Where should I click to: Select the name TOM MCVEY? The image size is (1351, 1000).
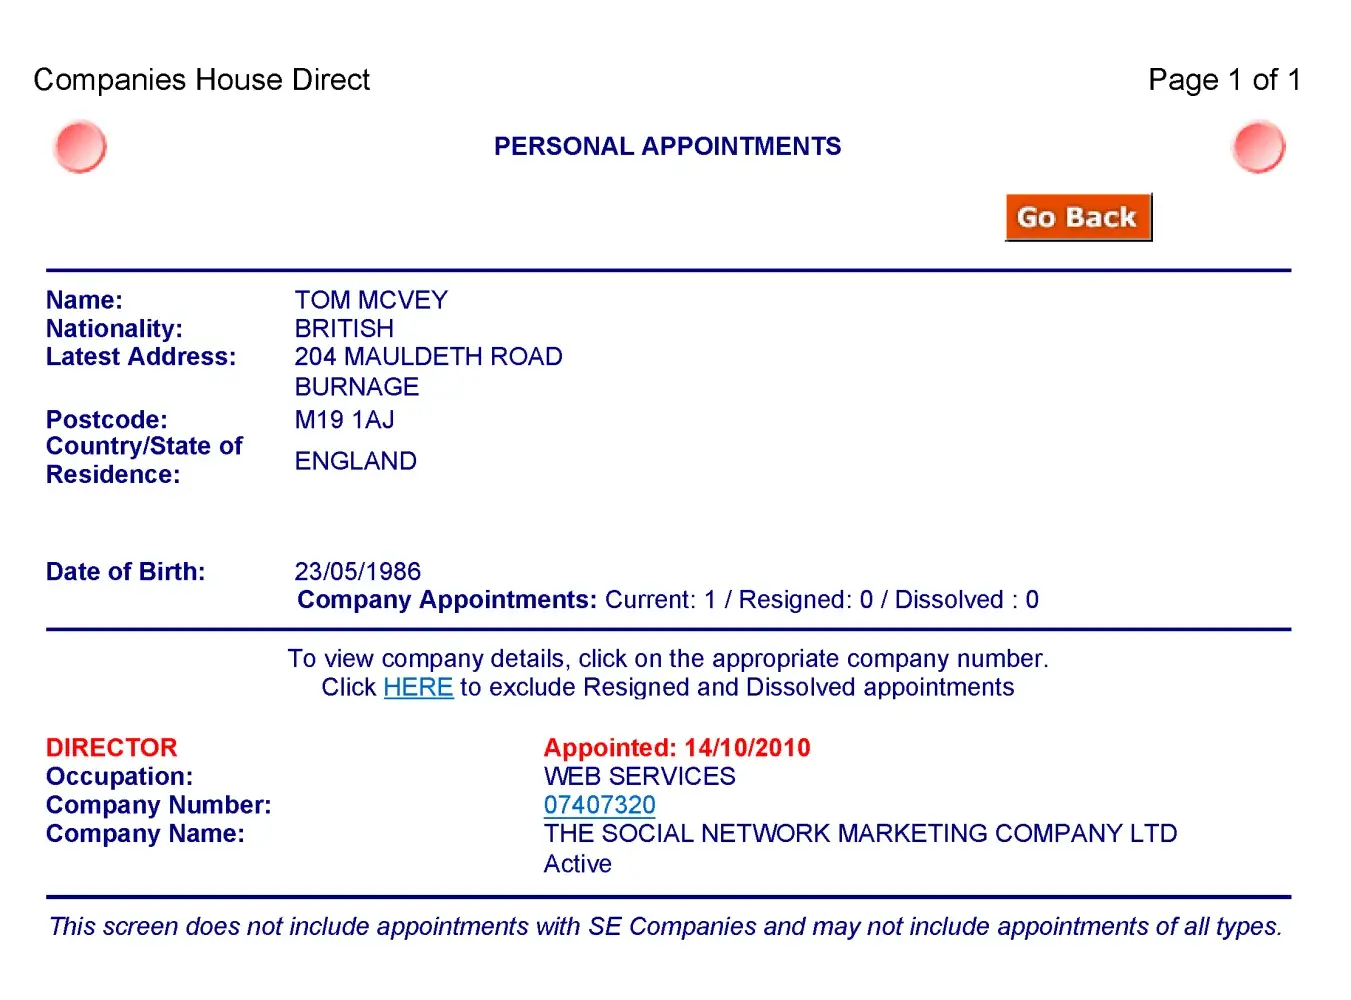point(371,300)
